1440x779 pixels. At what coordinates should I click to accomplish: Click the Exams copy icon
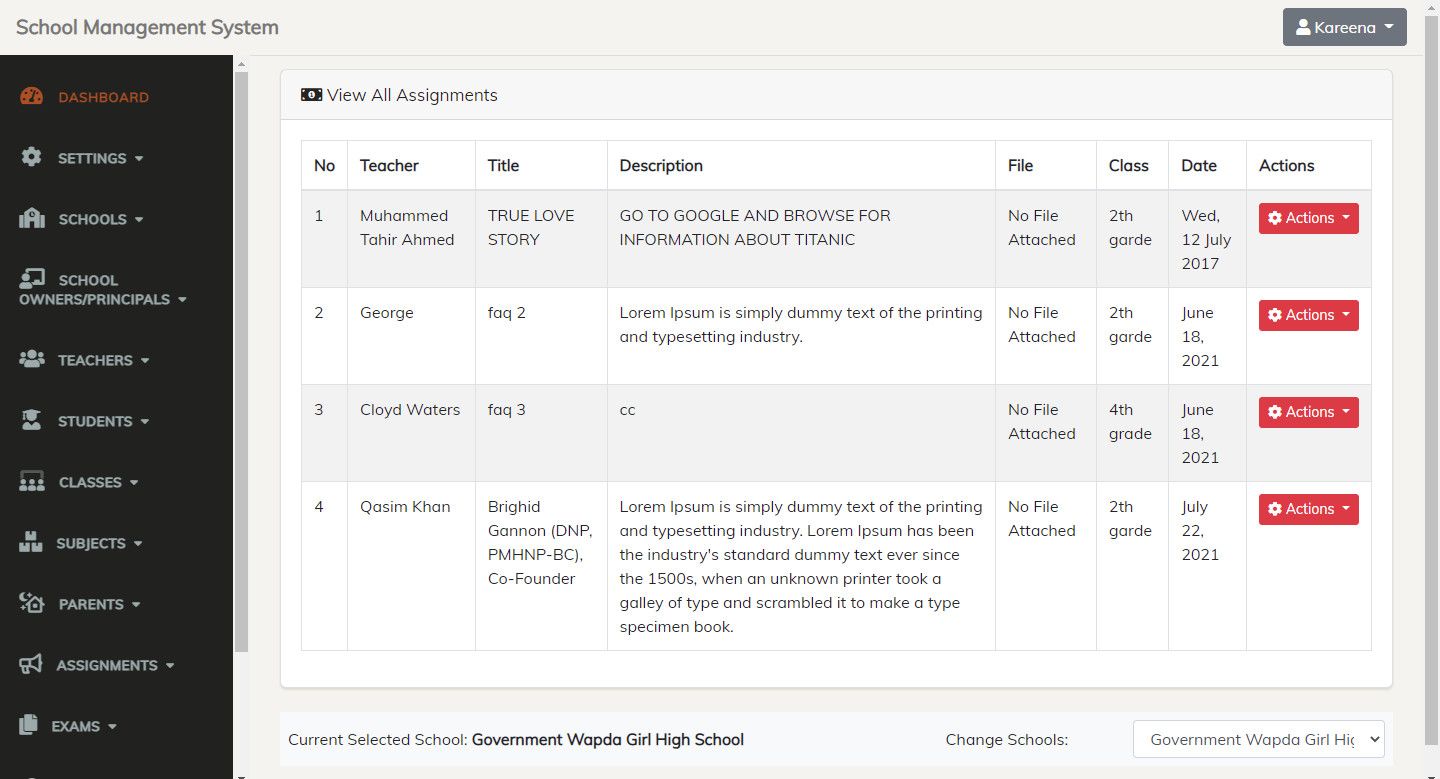tap(29, 725)
